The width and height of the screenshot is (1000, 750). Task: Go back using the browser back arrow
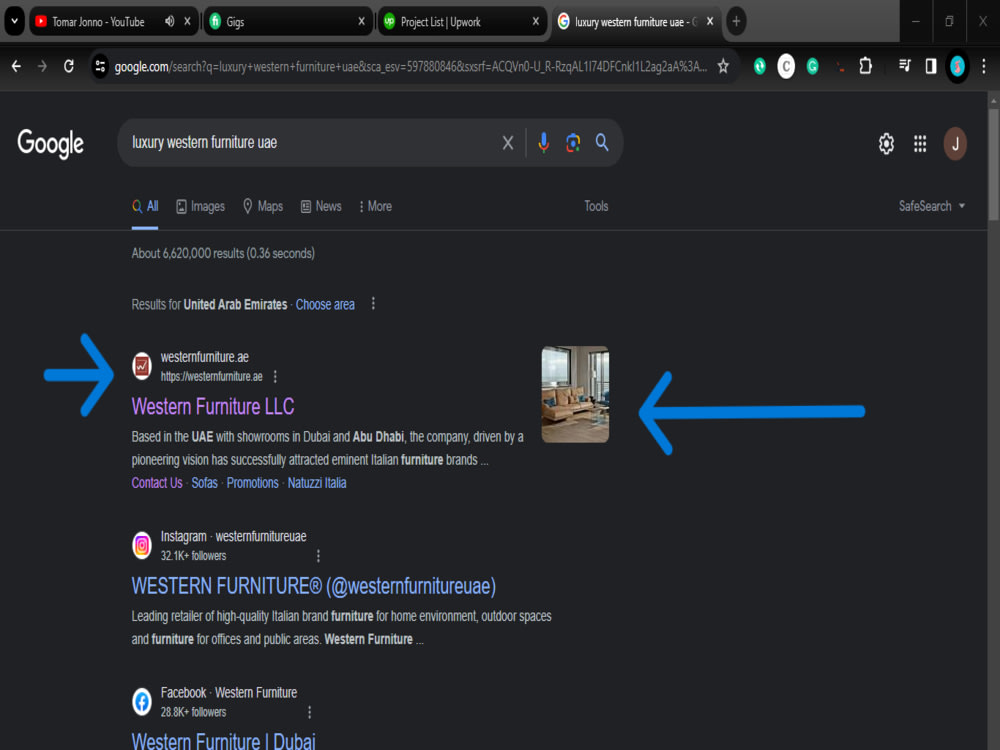click(17, 66)
